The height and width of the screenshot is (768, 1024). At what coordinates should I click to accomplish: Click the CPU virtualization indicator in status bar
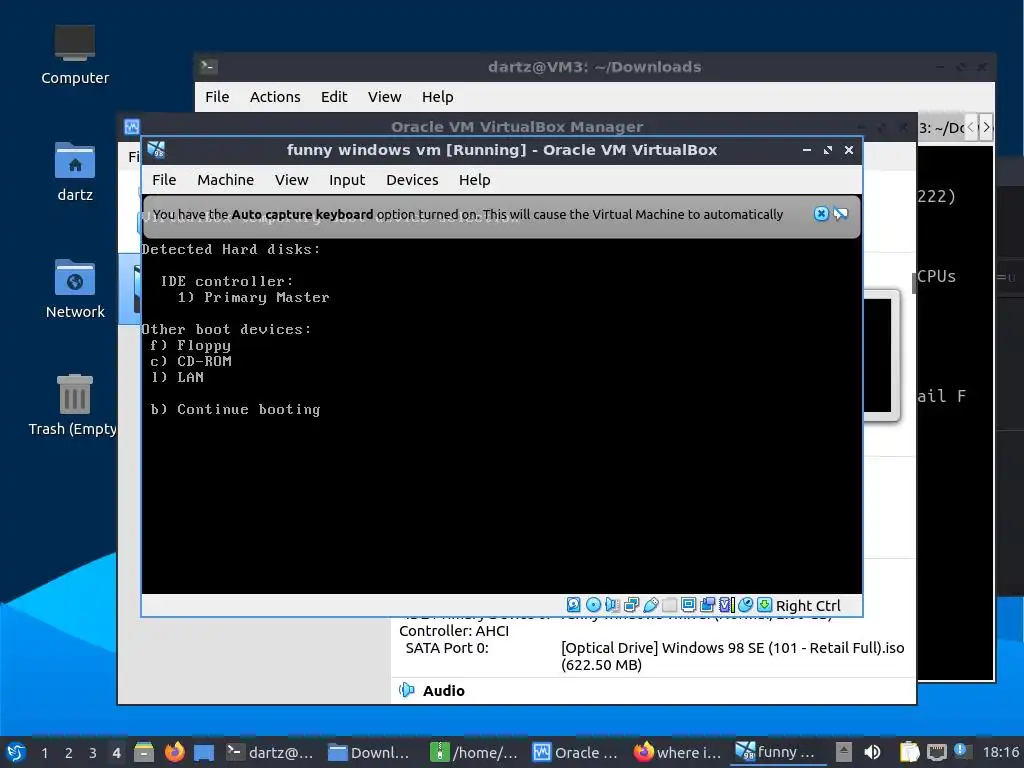(727, 605)
